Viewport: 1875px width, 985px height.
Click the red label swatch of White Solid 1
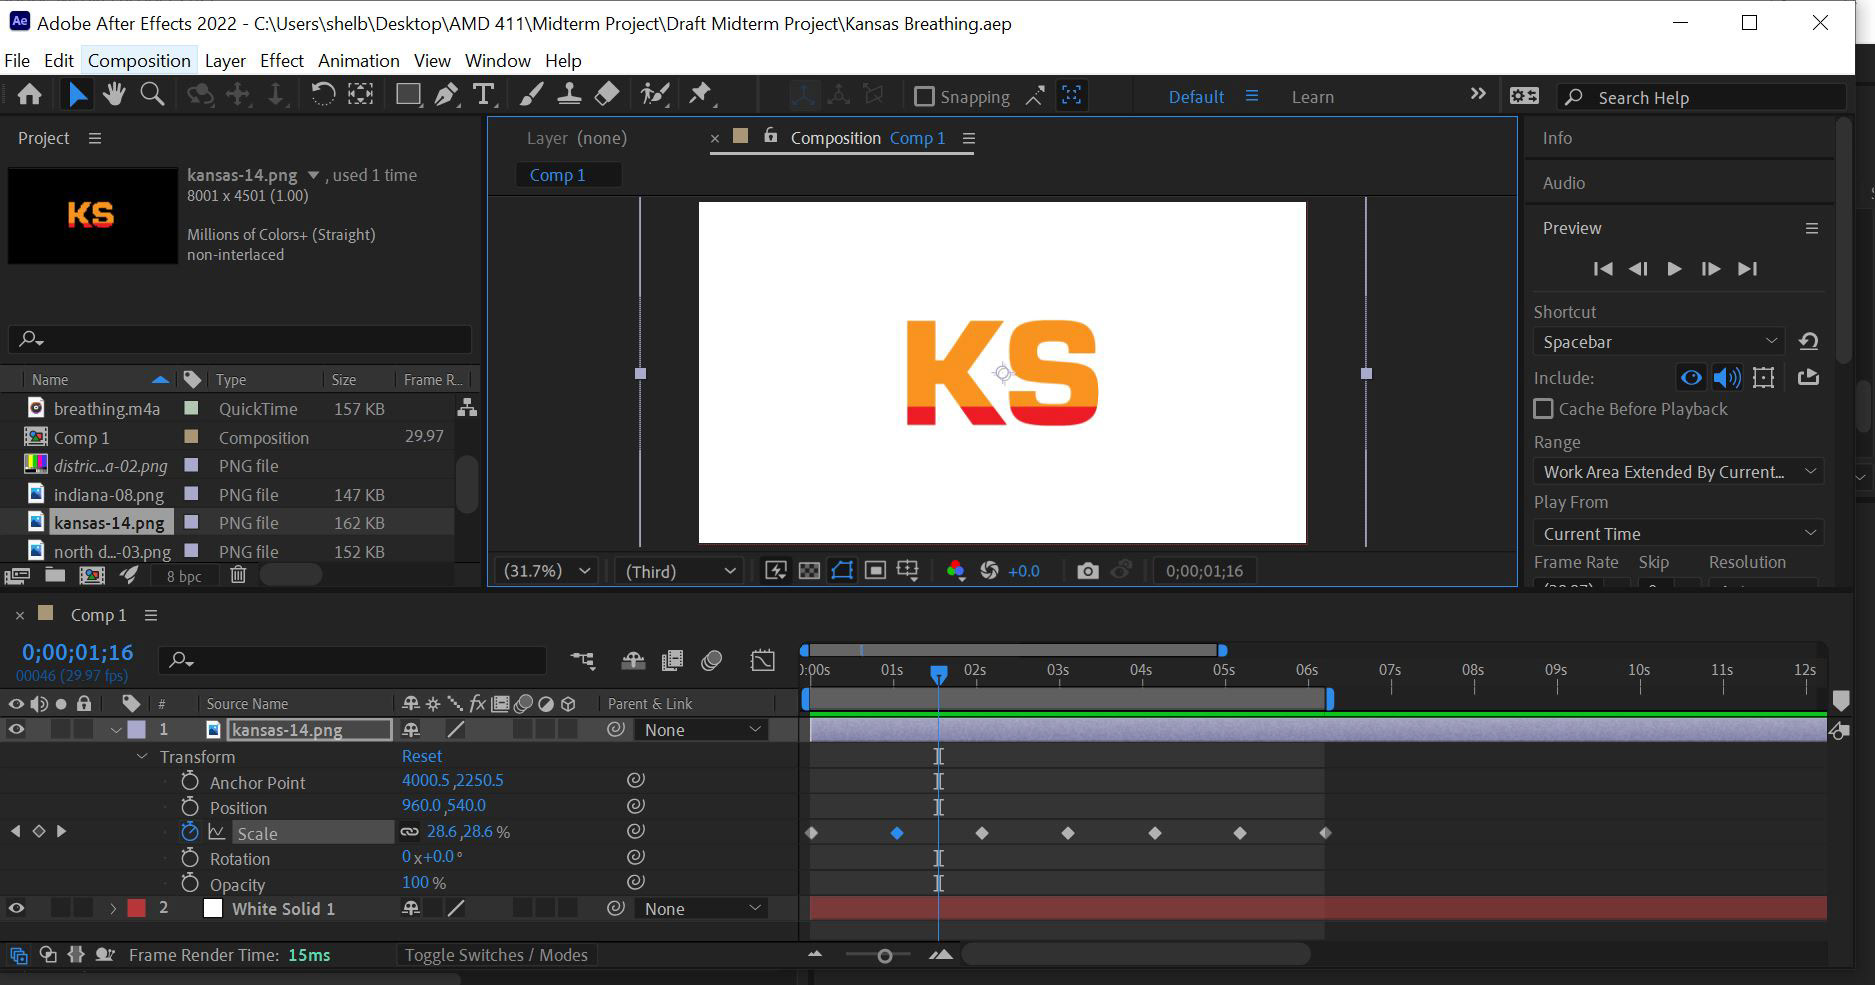[137, 909]
